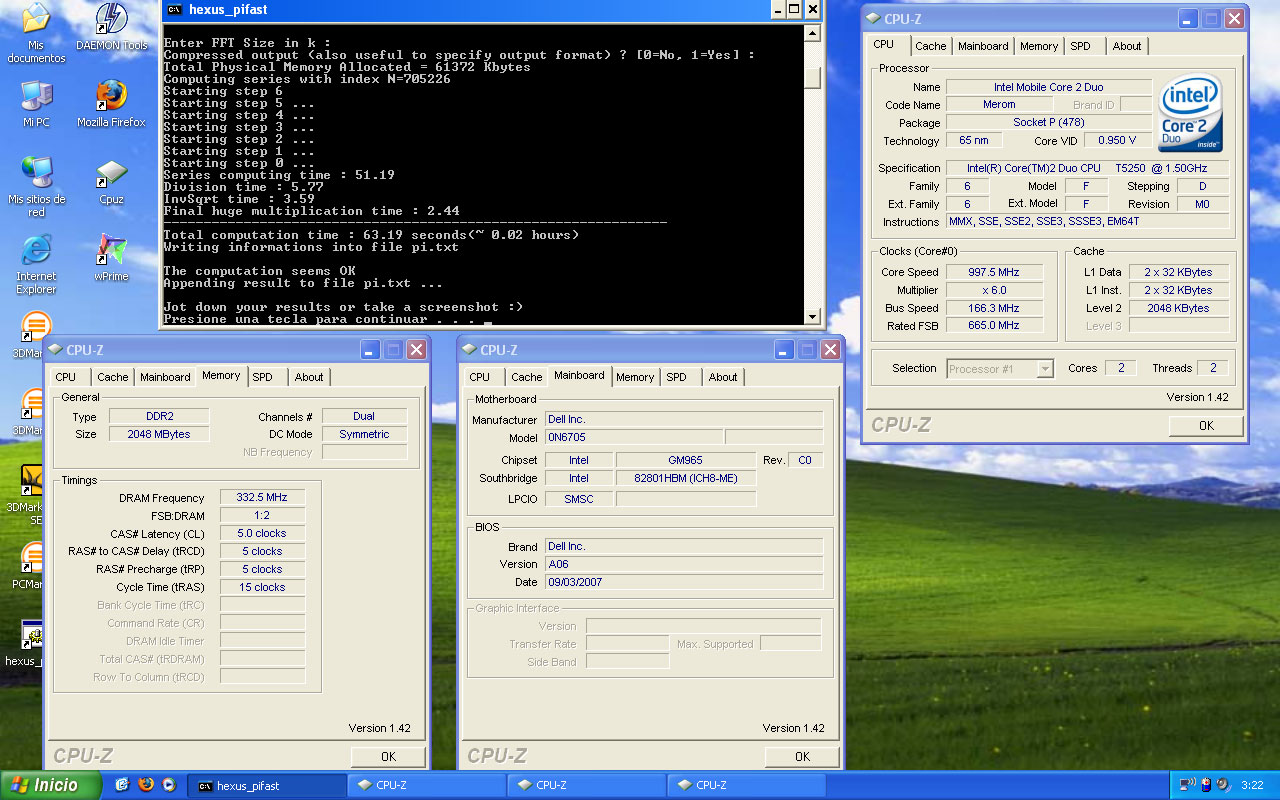The width and height of the screenshot is (1280, 800).
Task: Click motherboard Model 0N6705 field
Action: [633, 438]
